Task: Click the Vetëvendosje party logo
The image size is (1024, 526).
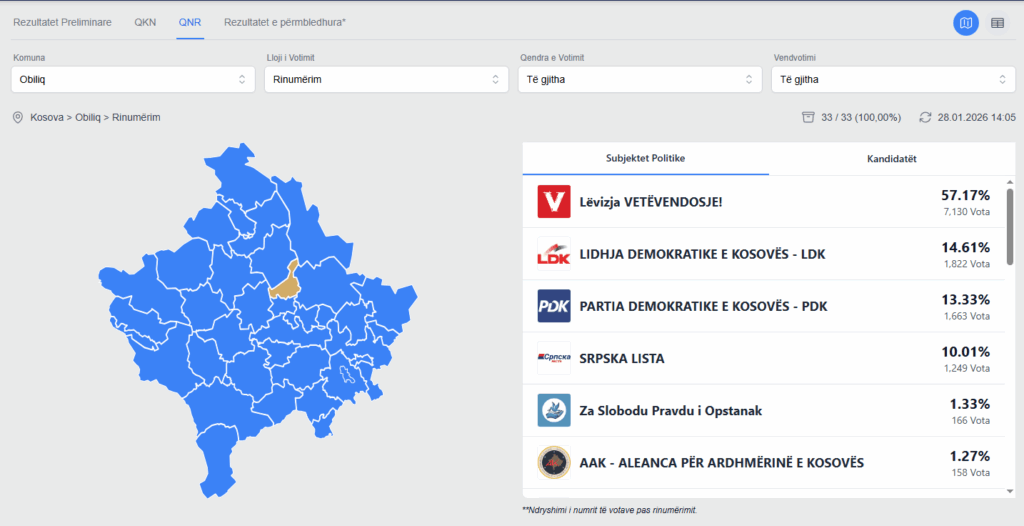Action: (554, 202)
